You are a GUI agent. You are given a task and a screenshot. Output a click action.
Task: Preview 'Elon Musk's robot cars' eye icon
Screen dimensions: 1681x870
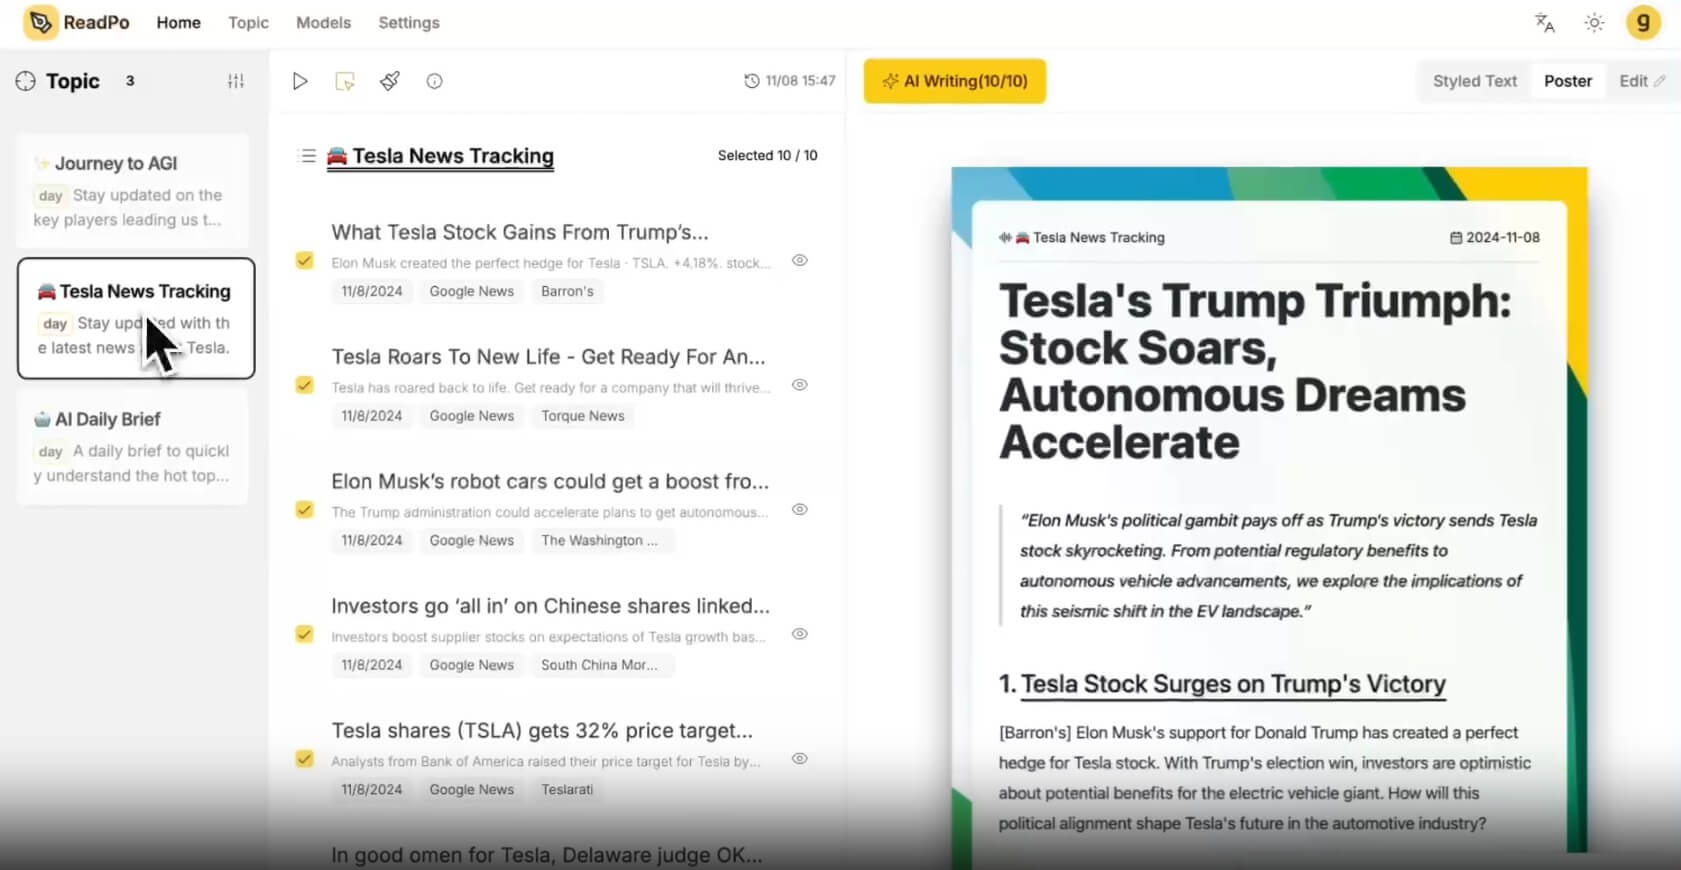pyautogui.click(x=800, y=510)
